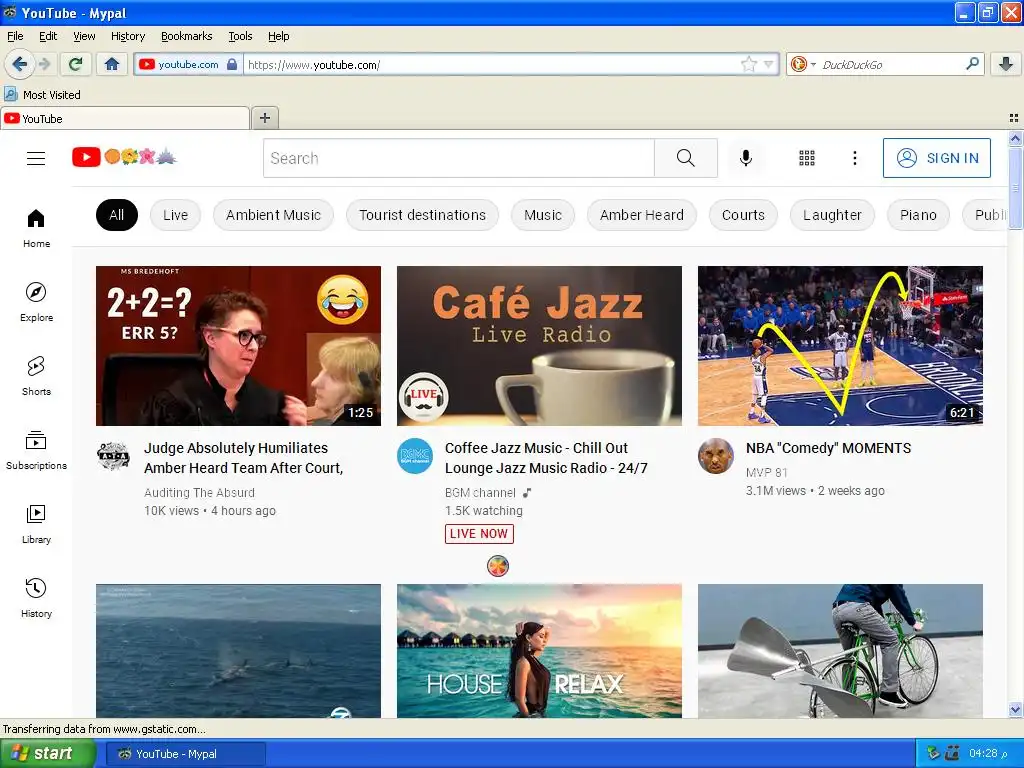Open MVP 81 channel avatar
The image size is (1024, 768).
[716, 456]
